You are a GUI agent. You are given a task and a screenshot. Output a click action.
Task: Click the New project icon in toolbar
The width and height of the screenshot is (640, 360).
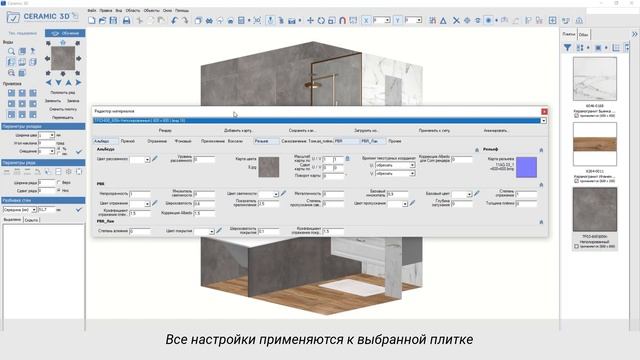tap(92, 20)
